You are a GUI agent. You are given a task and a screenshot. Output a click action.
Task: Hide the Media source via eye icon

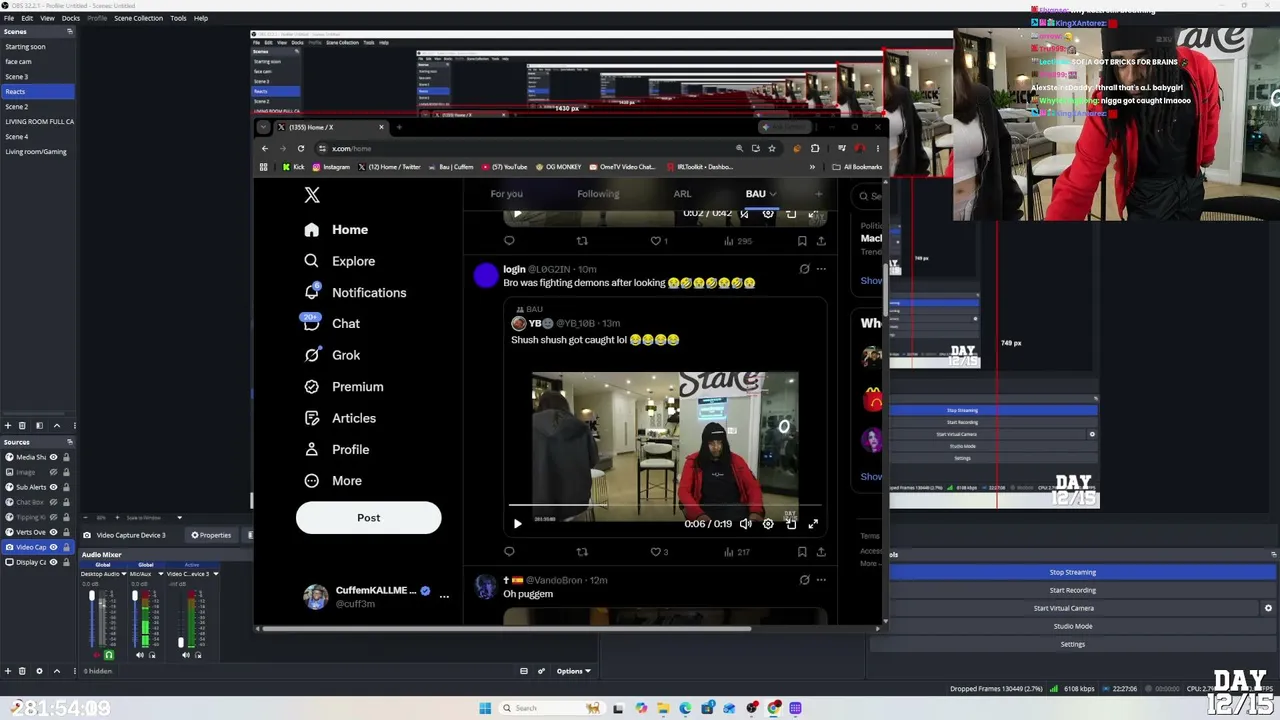[54, 457]
